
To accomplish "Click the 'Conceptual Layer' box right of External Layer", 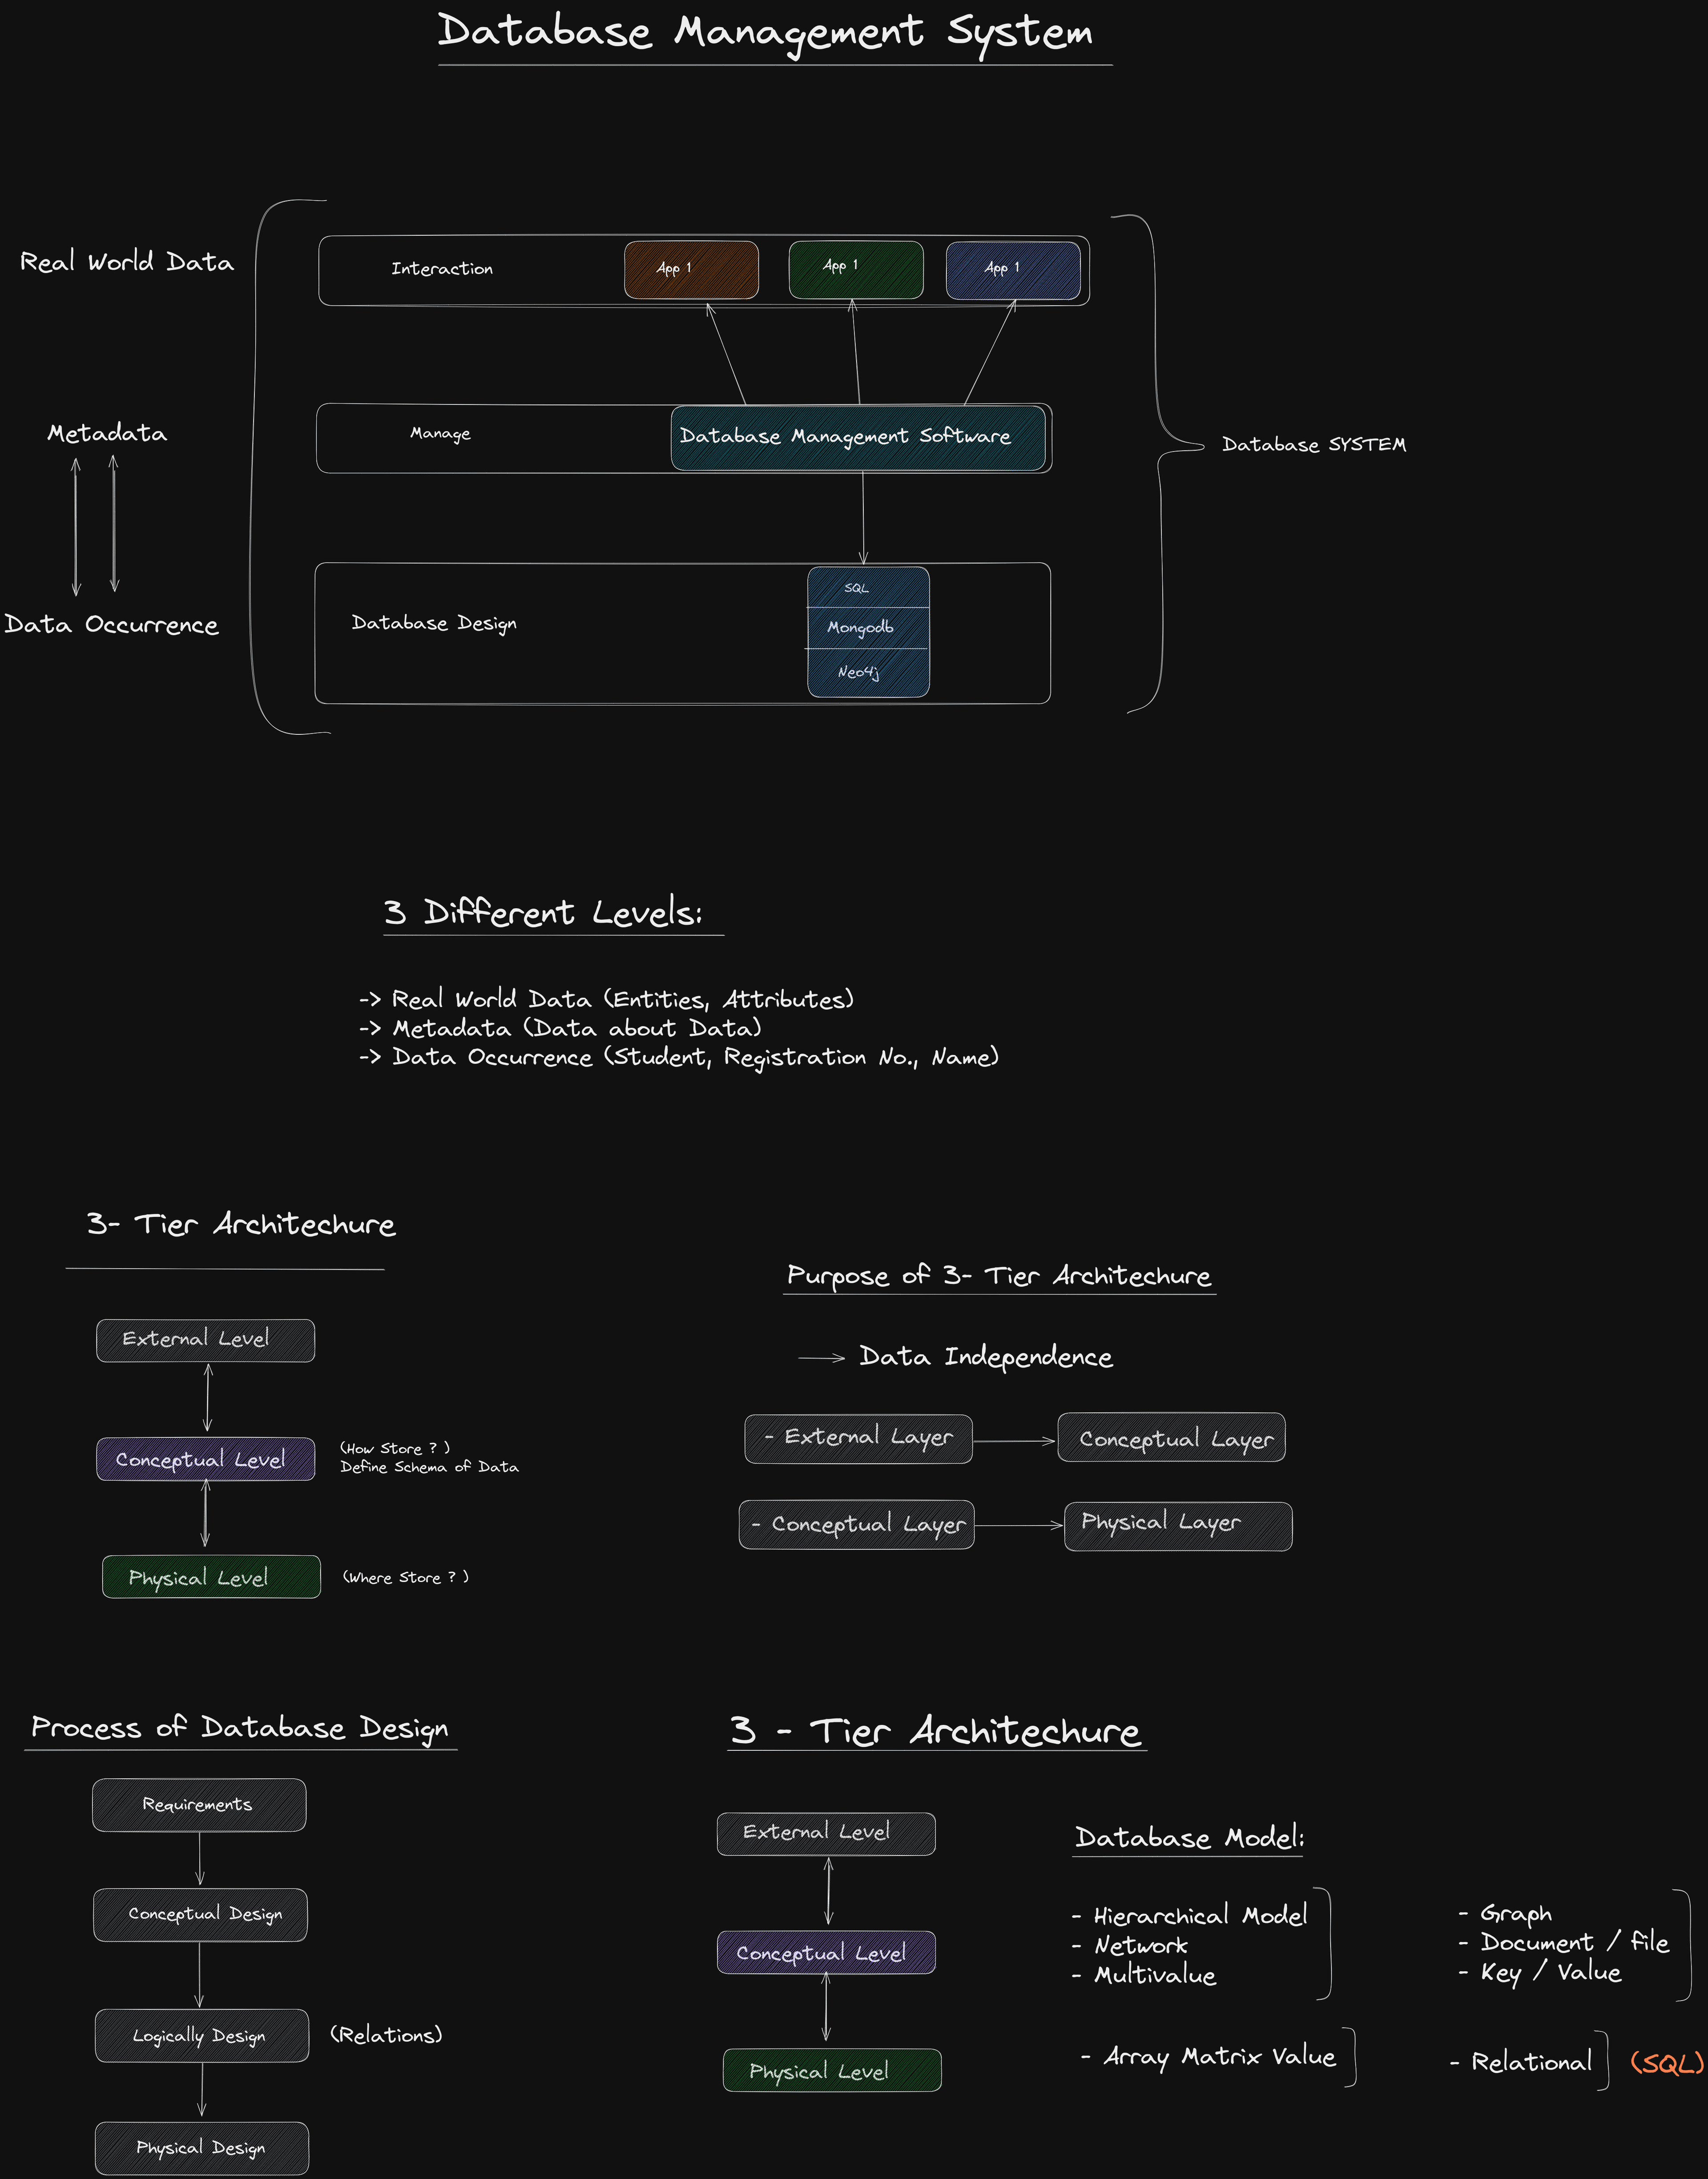I will (1171, 1437).
